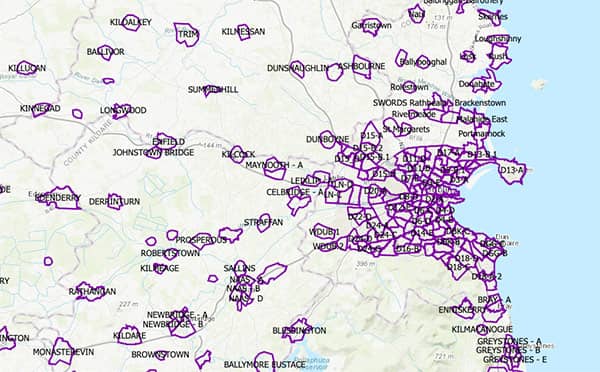Select the SALLINS elongated polygon
Image resolution: width=600 pixels, height=372 pixels.
click(272, 273)
